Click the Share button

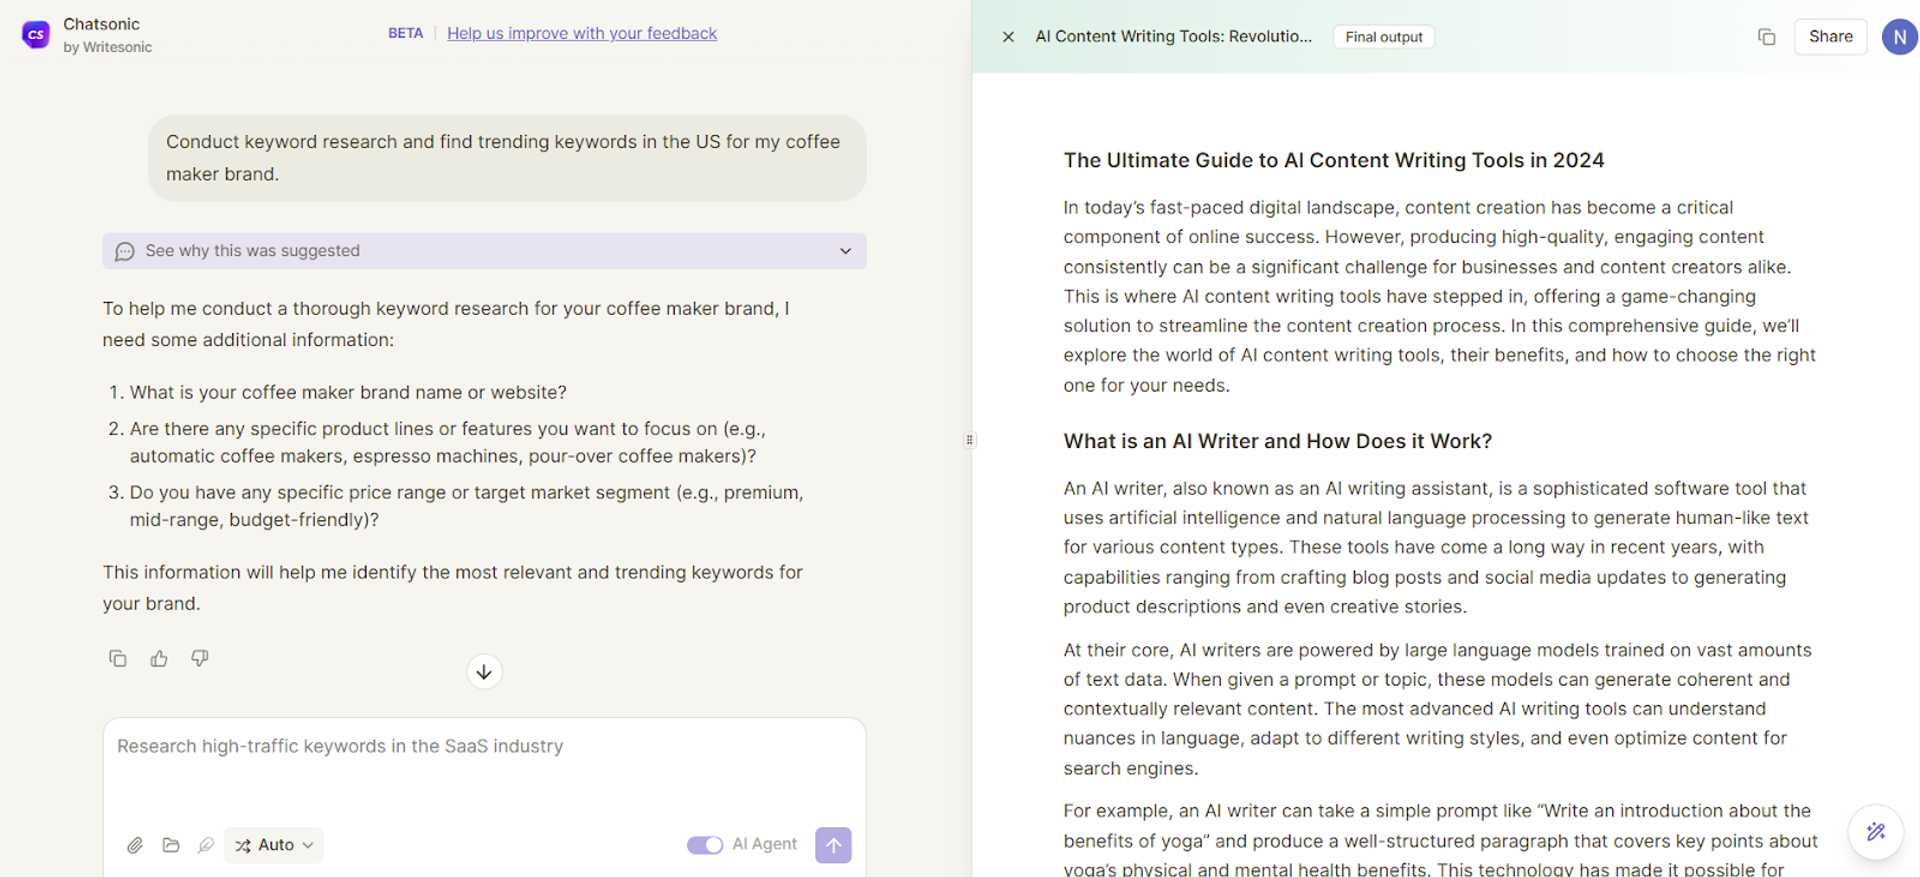pos(1830,37)
